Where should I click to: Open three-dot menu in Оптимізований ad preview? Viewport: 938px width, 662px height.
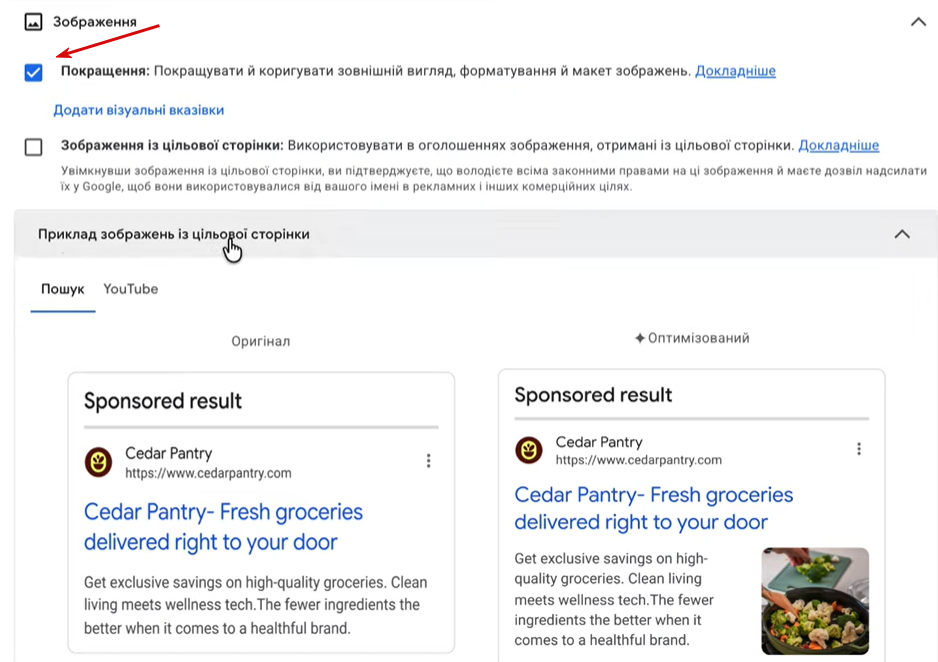click(858, 449)
